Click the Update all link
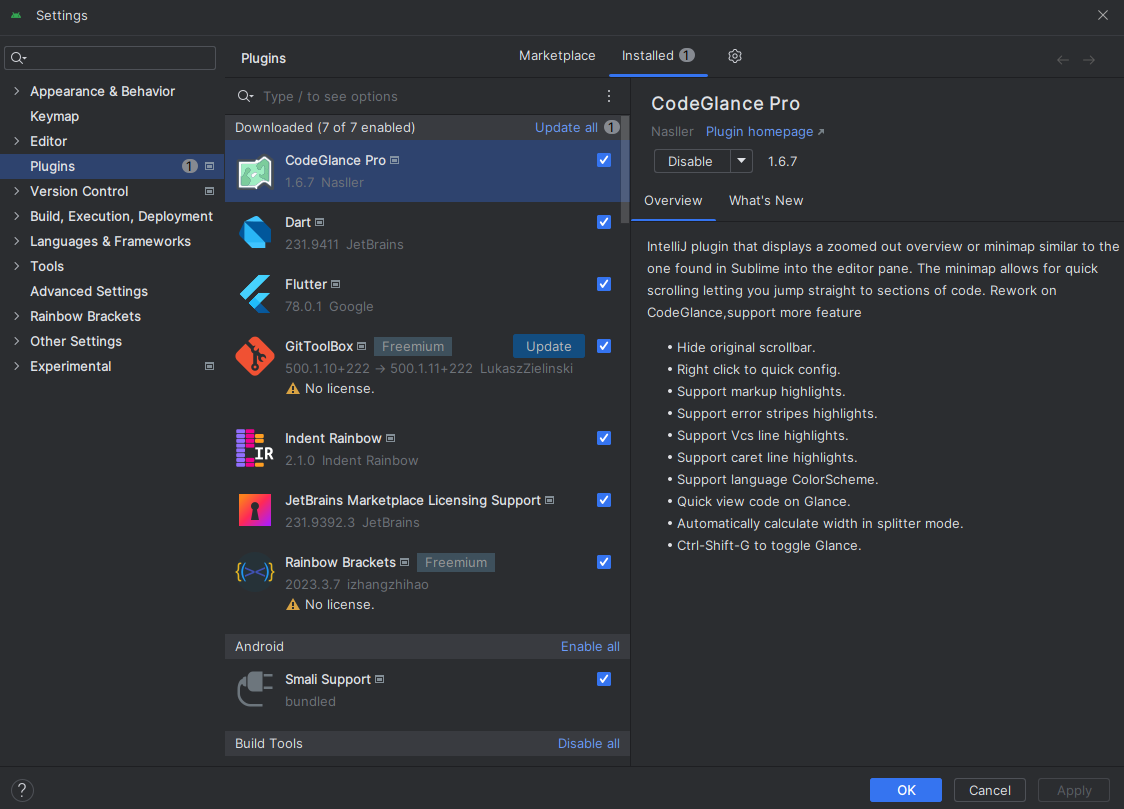Image resolution: width=1124 pixels, height=809 pixels. point(566,128)
